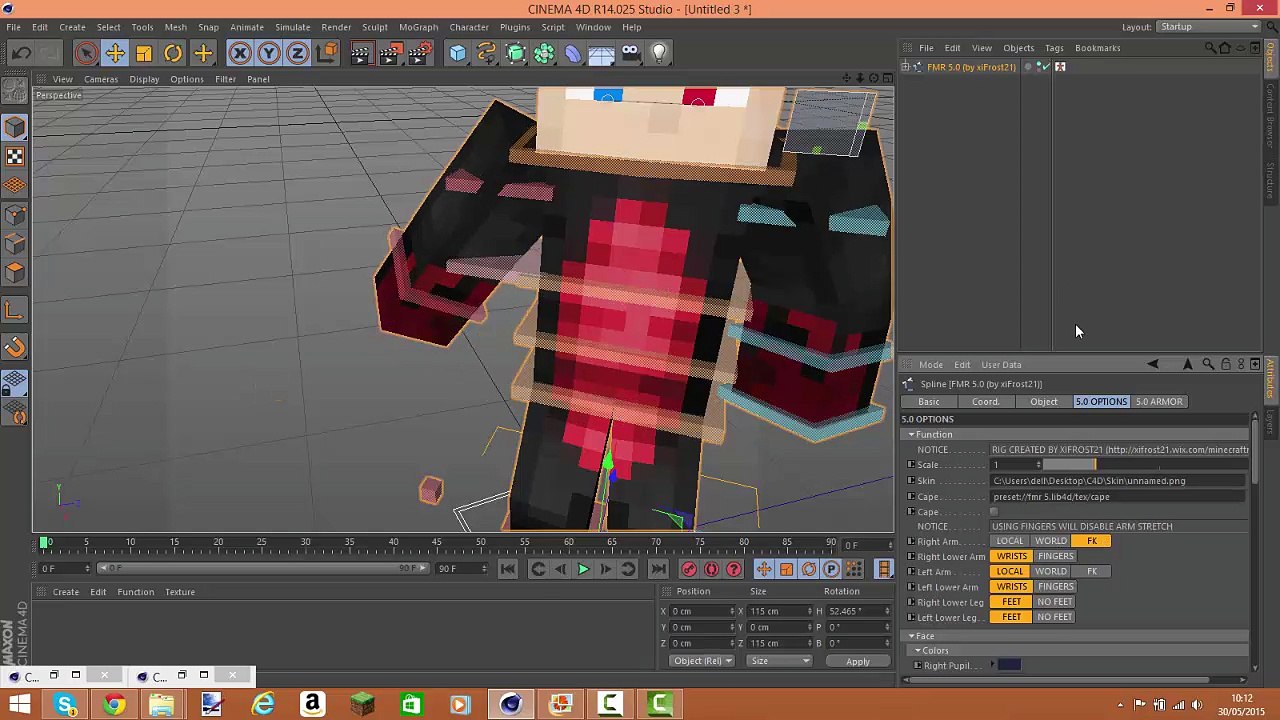
Task: Open the Layout Startup dropdown
Action: click(x=1208, y=27)
